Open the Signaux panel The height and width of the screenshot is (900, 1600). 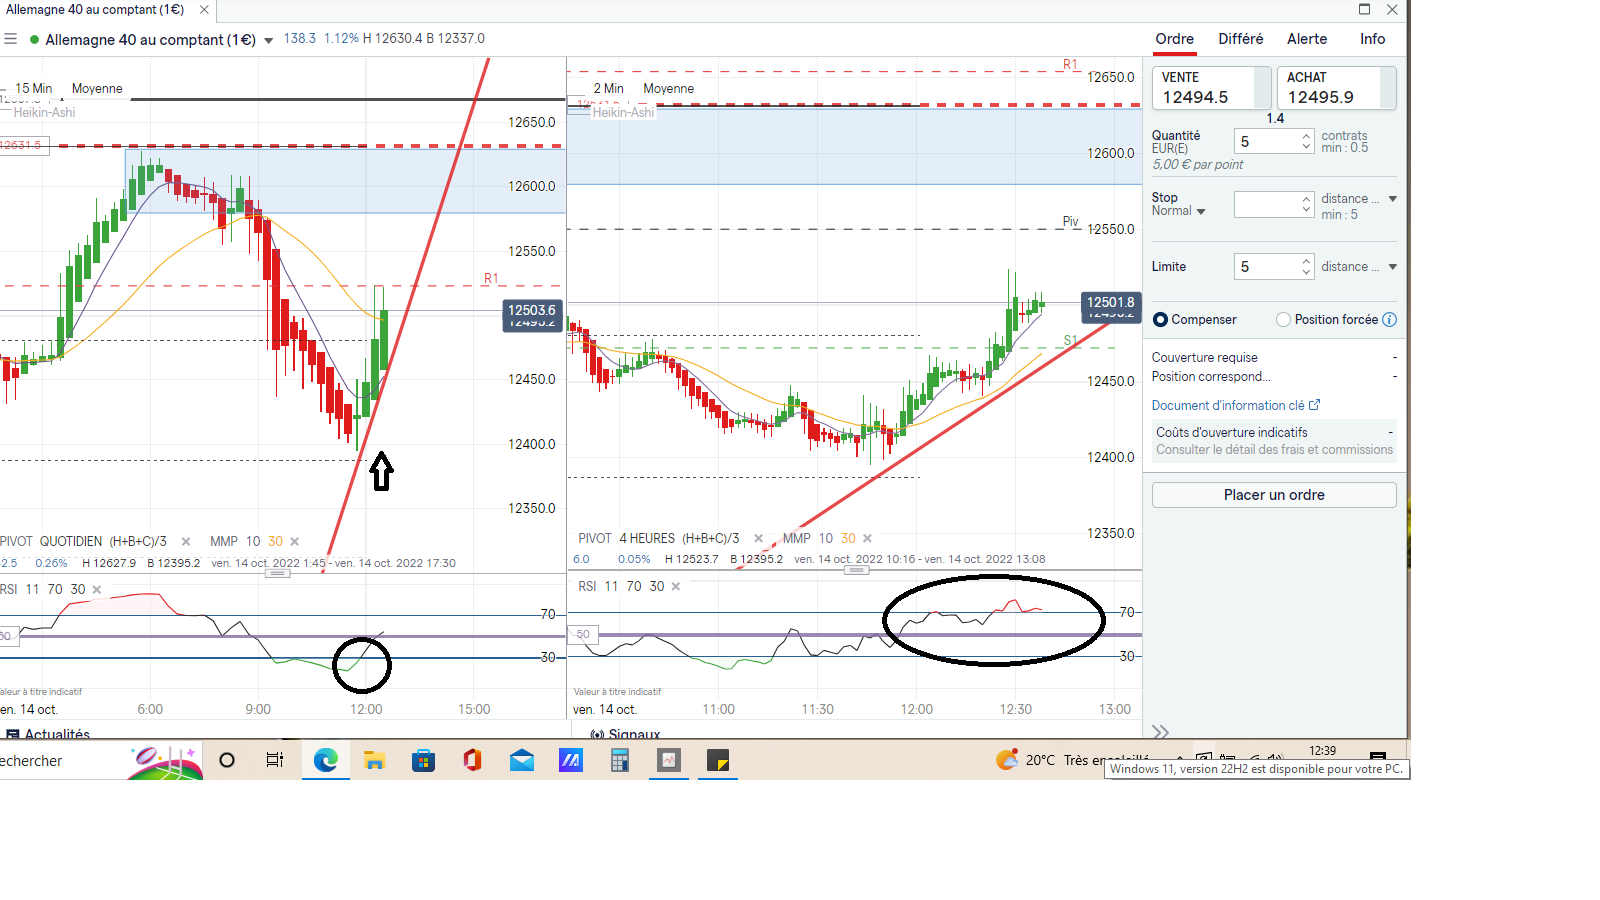pyautogui.click(x=625, y=734)
